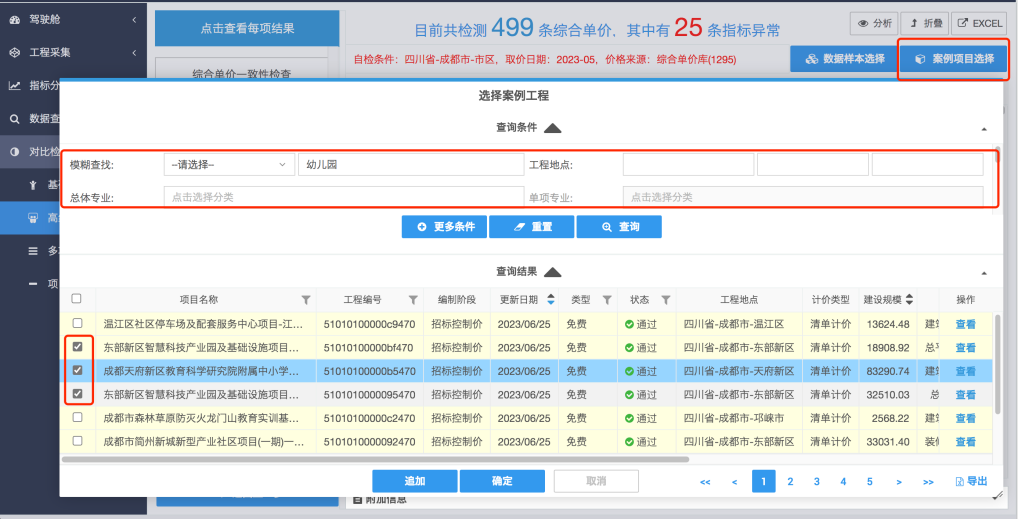Screen dimensions: 1018x519
Task: Go to results page 5
Action: (x=870, y=481)
